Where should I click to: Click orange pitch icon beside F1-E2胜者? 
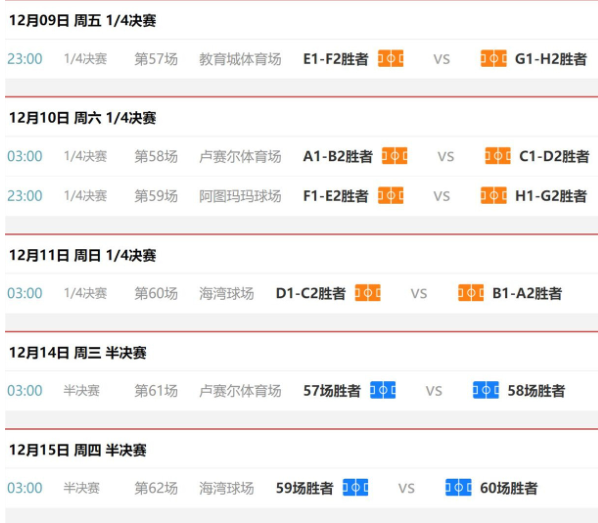tap(391, 196)
